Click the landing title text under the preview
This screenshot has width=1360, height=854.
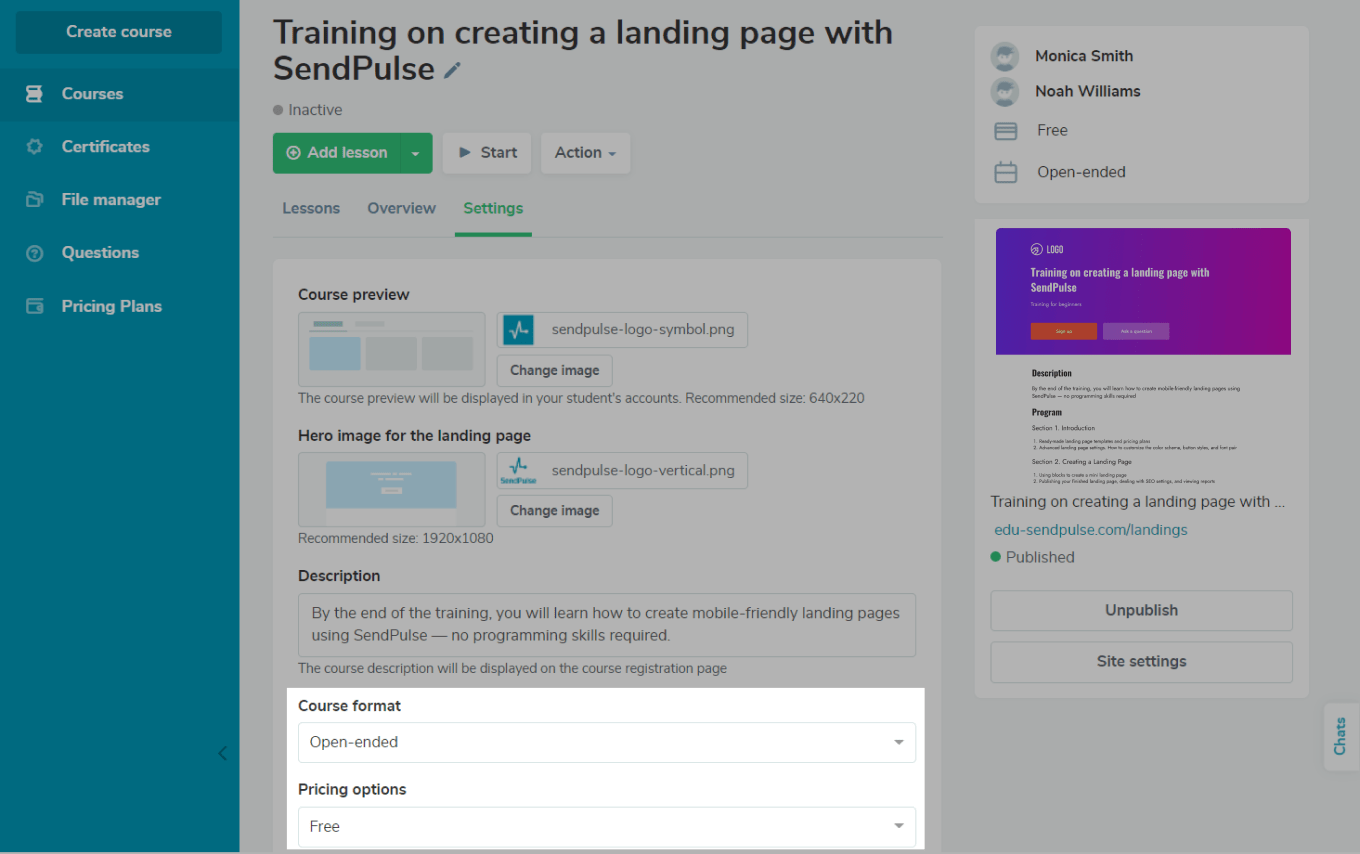(x=1138, y=502)
